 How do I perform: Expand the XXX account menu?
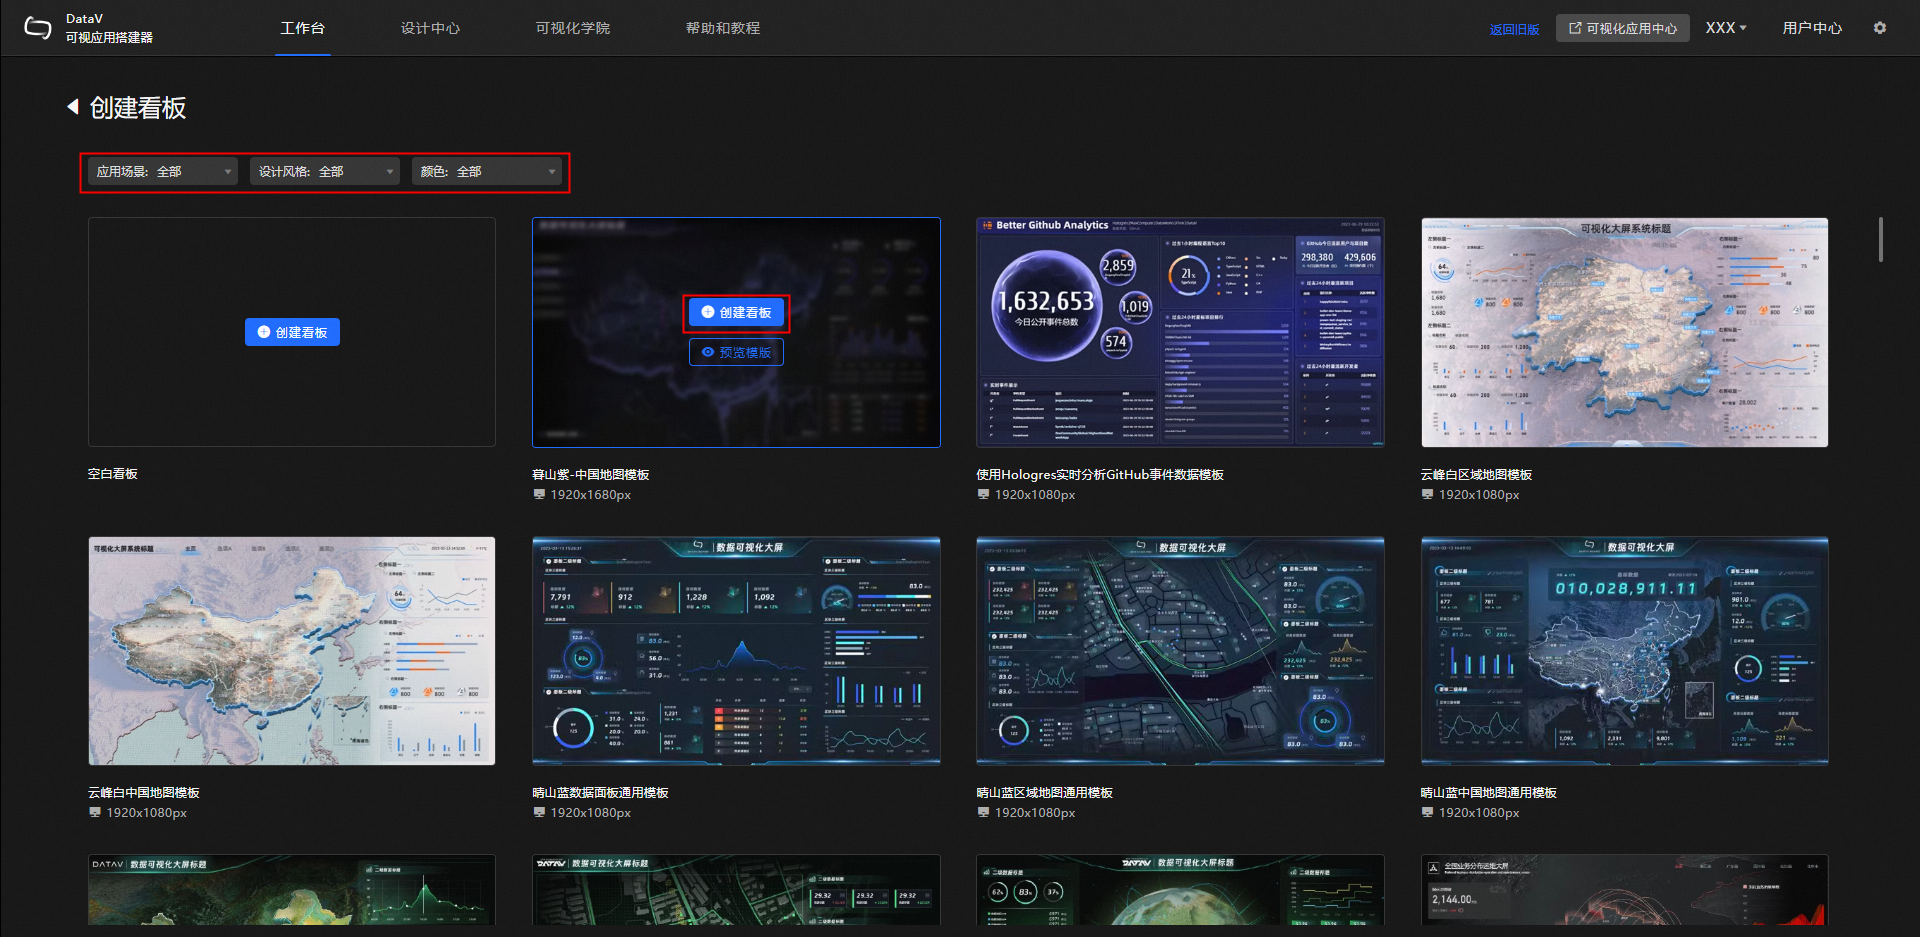pos(1726,28)
